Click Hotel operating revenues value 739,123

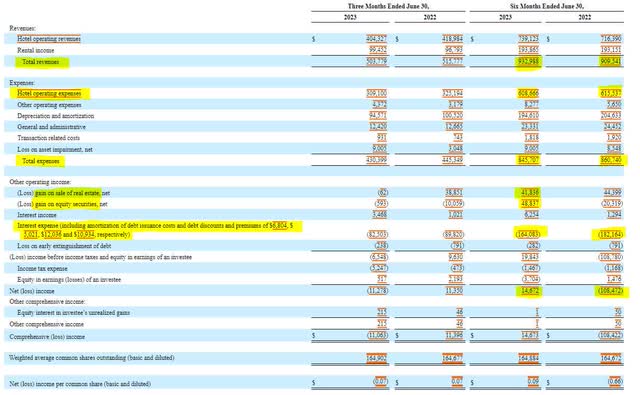(529, 39)
